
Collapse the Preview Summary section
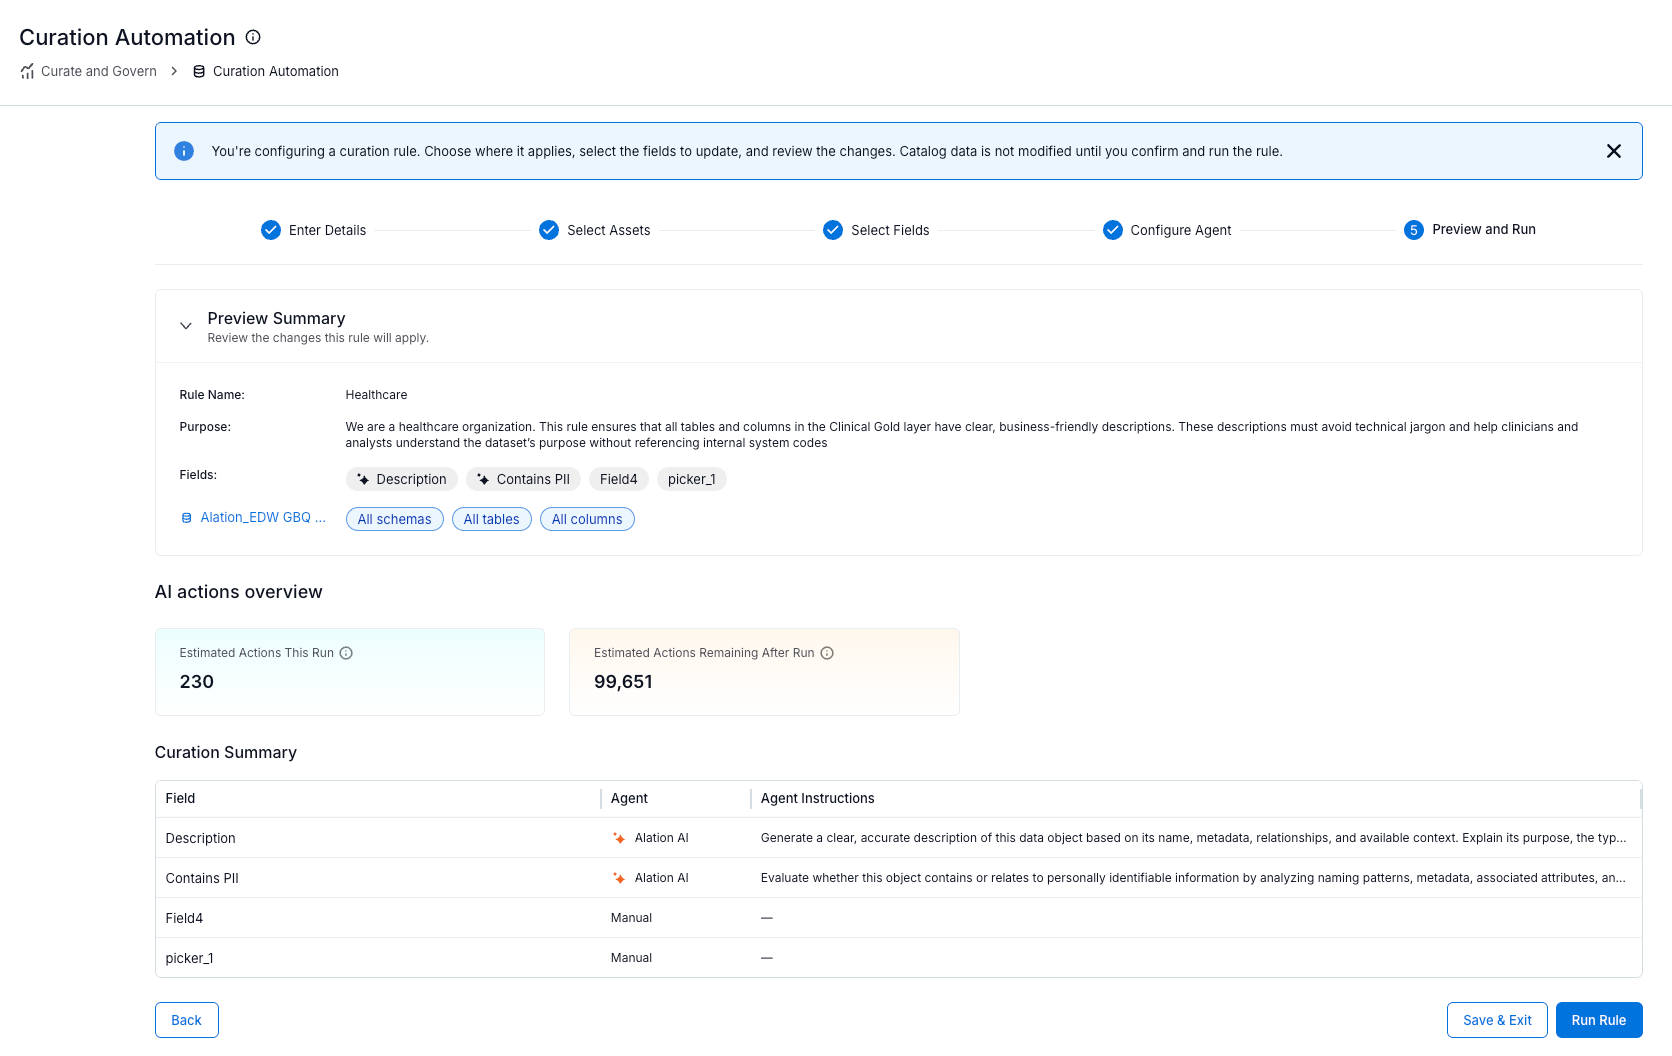pyautogui.click(x=186, y=326)
